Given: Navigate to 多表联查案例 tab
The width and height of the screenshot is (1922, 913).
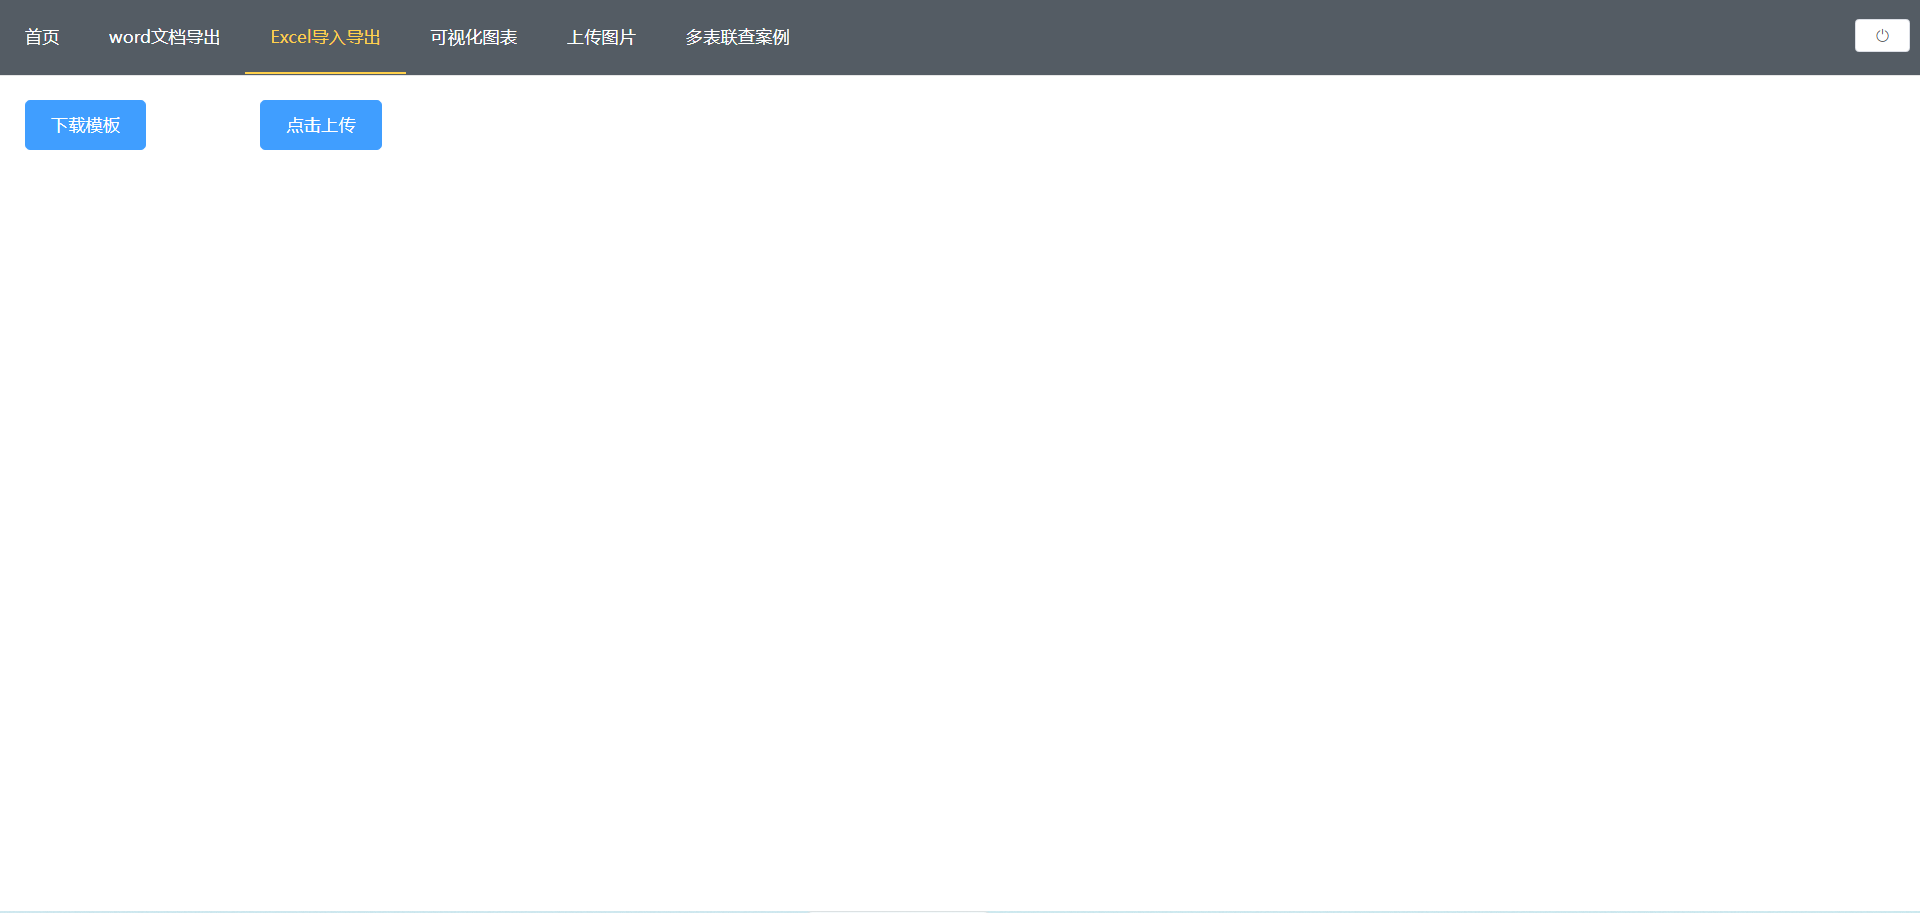Looking at the screenshot, I should (737, 37).
